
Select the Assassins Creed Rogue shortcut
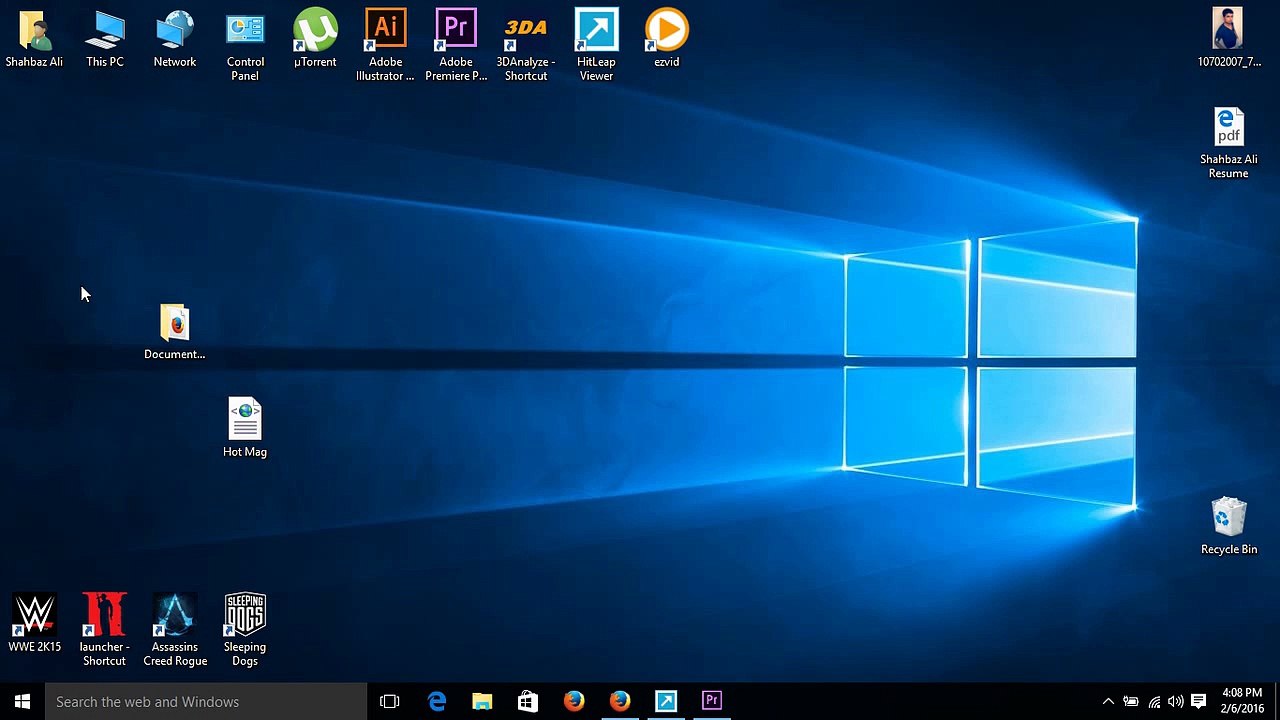[x=175, y=631]
